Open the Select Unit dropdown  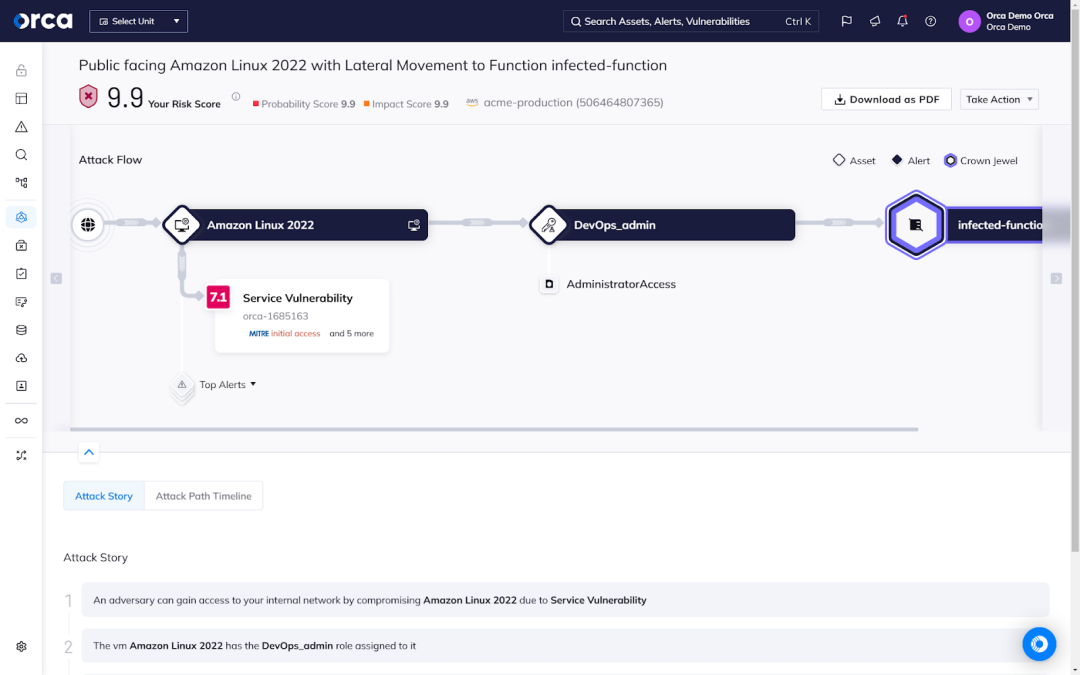(138, 21)
